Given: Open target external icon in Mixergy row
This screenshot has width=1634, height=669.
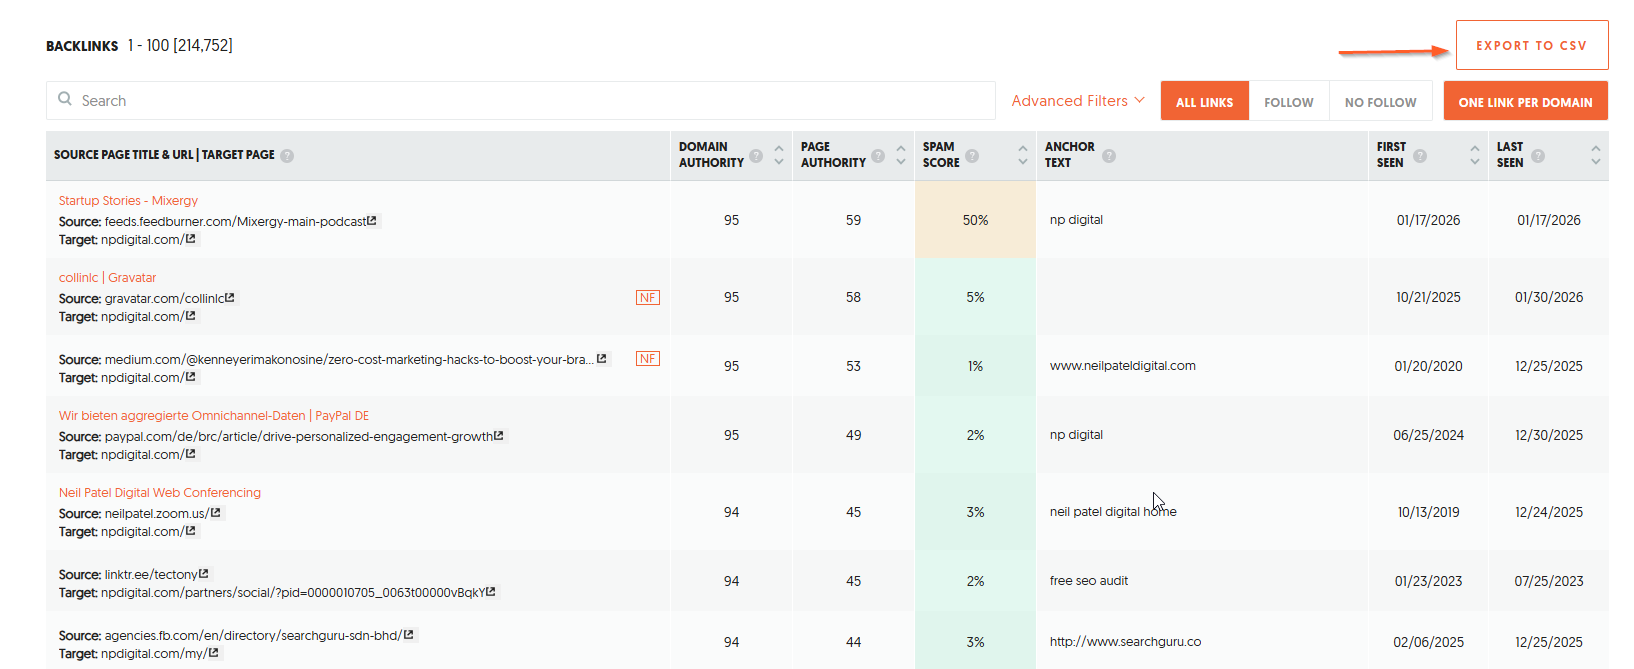Looking at the screenshot, I should [191, 239].
